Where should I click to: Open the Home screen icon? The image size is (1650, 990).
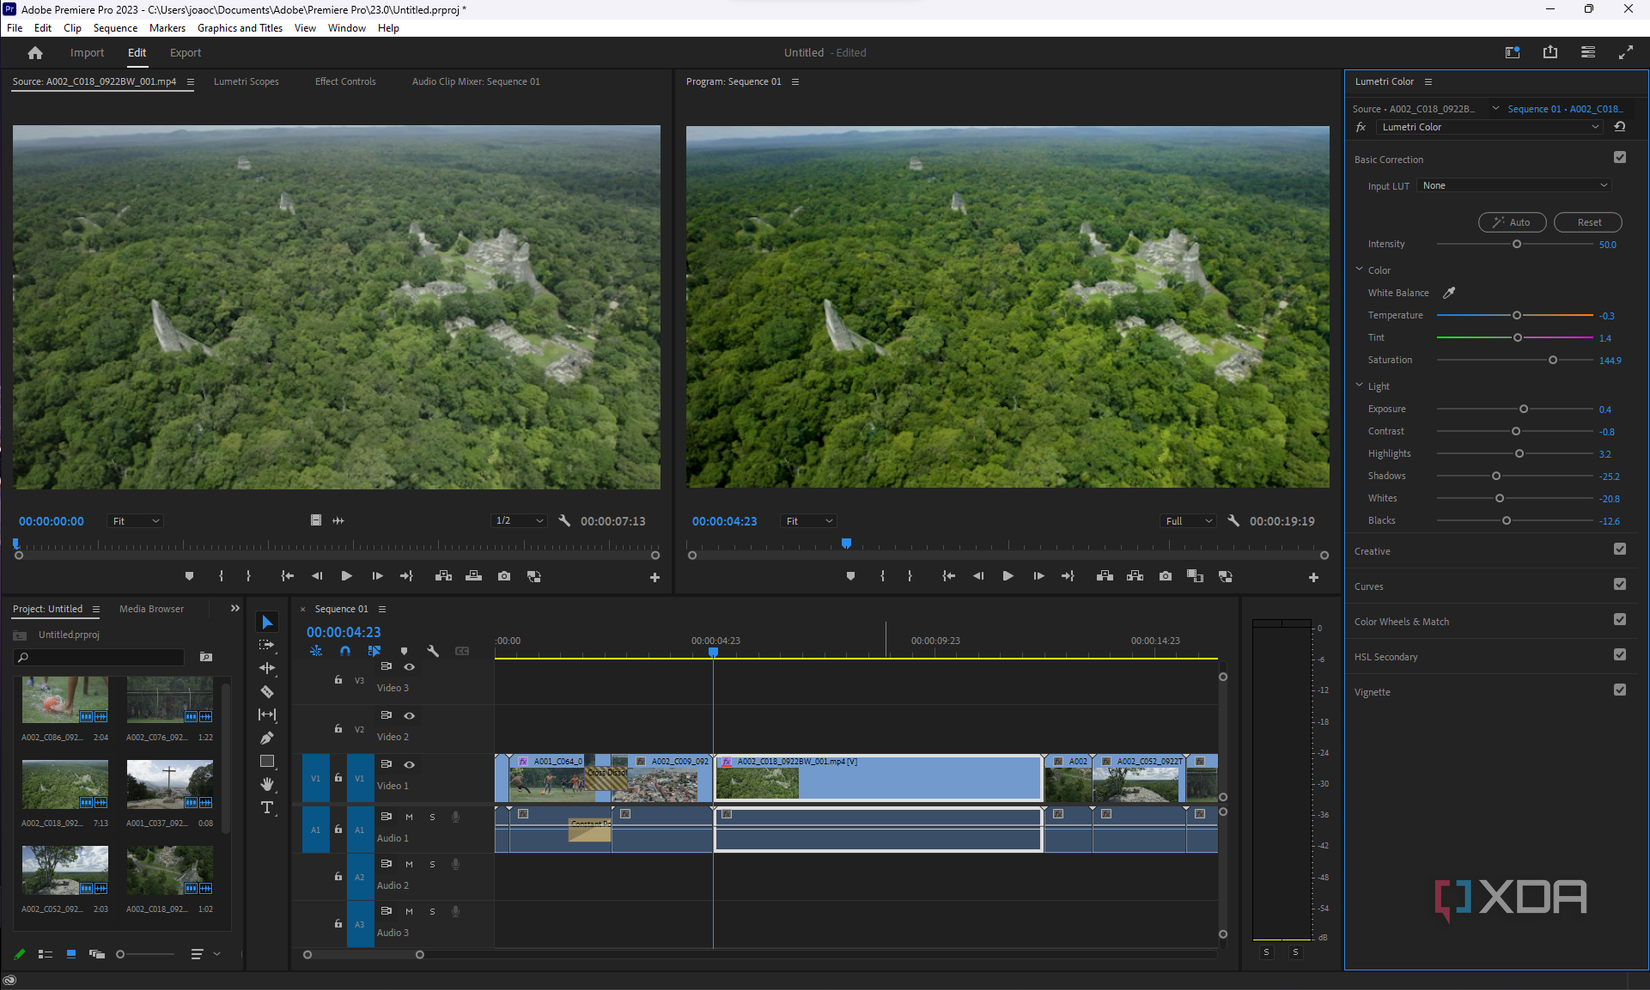point(35,53)
